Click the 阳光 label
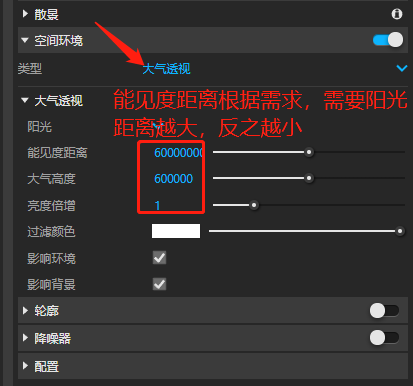 coord(39,127)
